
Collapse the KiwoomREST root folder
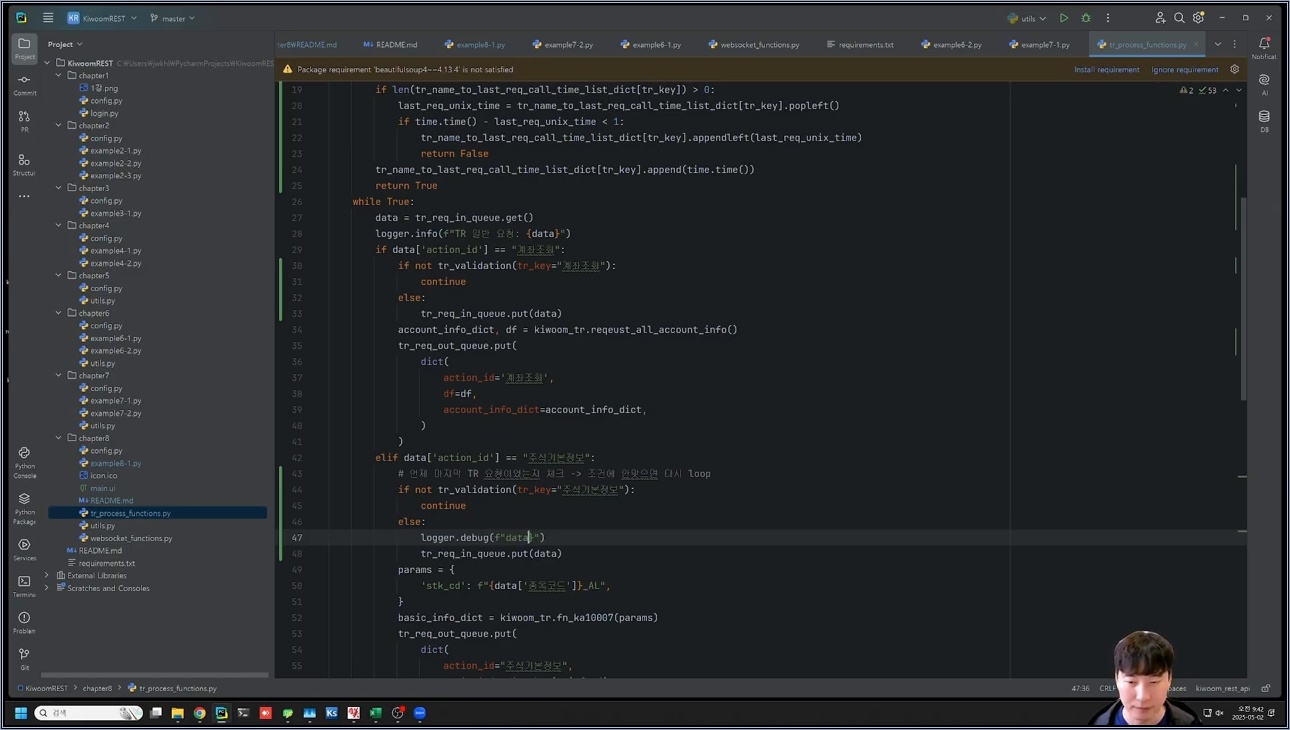47,63
